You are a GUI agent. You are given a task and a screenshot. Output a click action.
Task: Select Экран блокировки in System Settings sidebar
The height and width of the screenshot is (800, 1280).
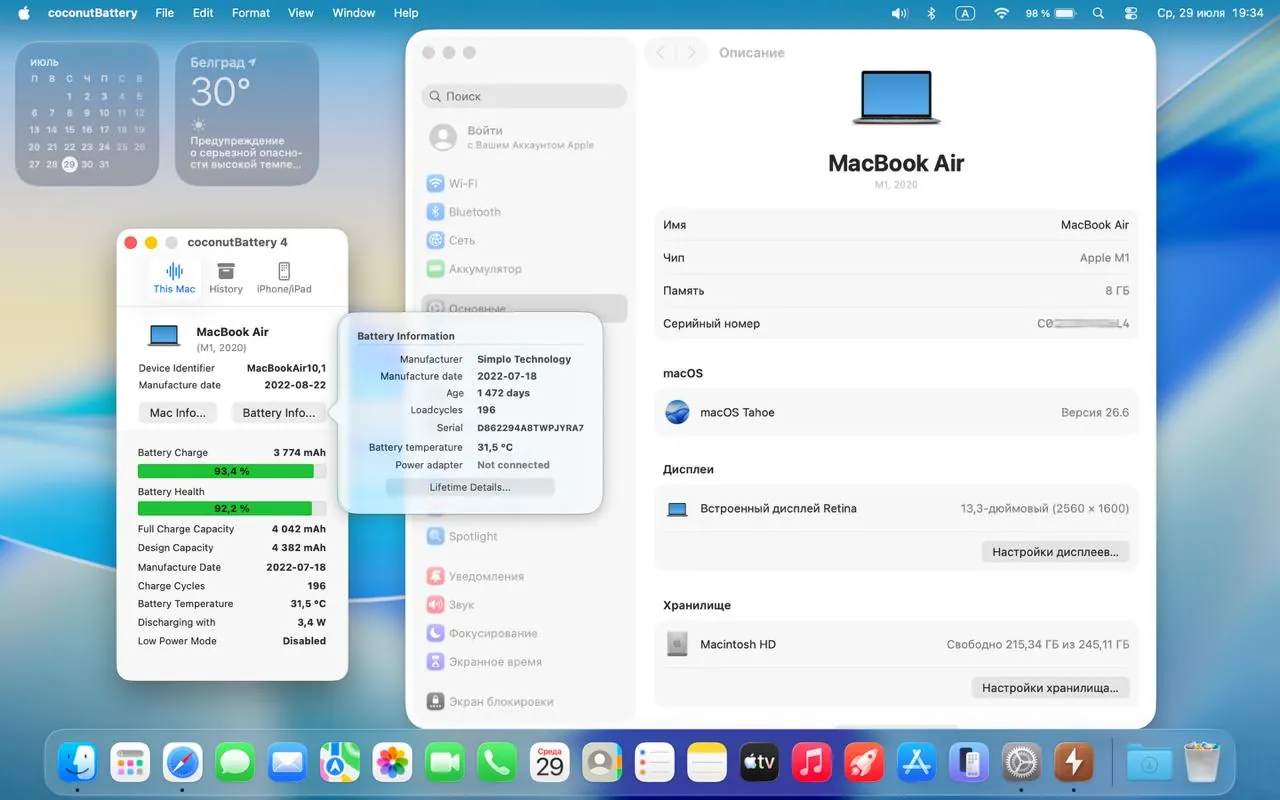tap(525, 701)
